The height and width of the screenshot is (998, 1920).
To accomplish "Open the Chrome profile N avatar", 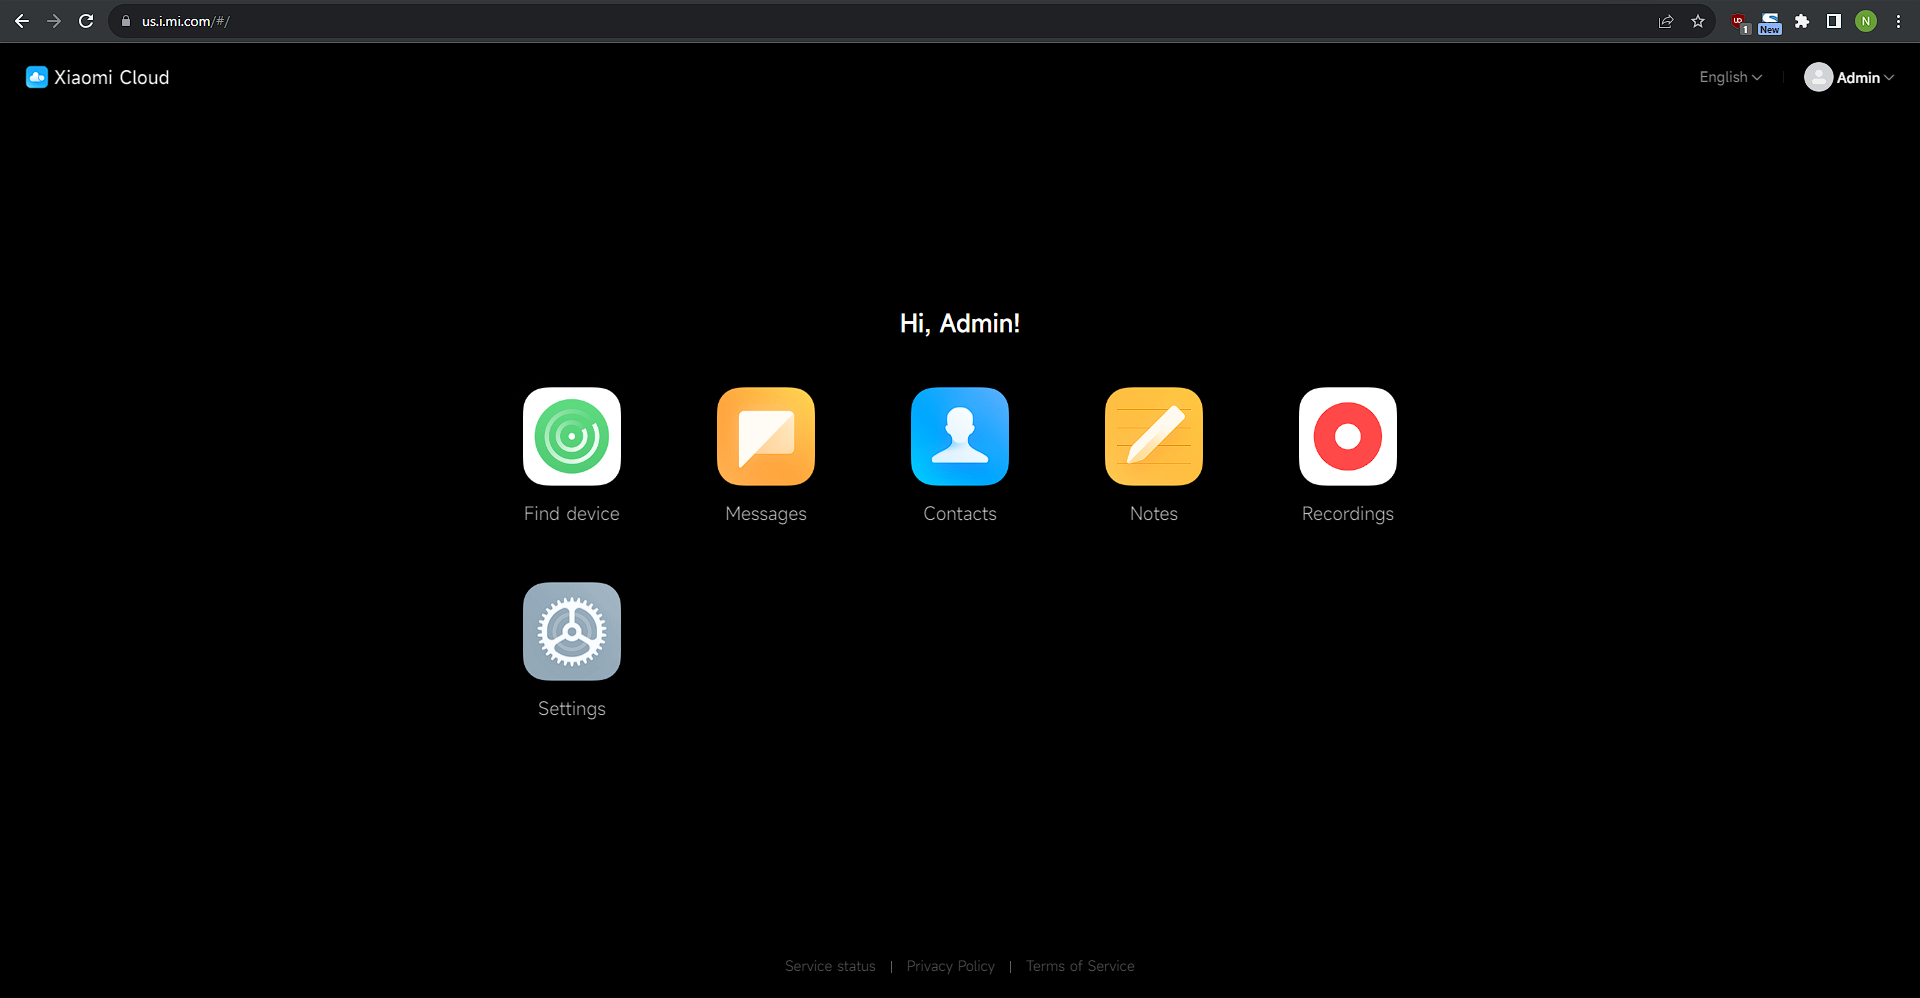I will tap(1866, 21).
